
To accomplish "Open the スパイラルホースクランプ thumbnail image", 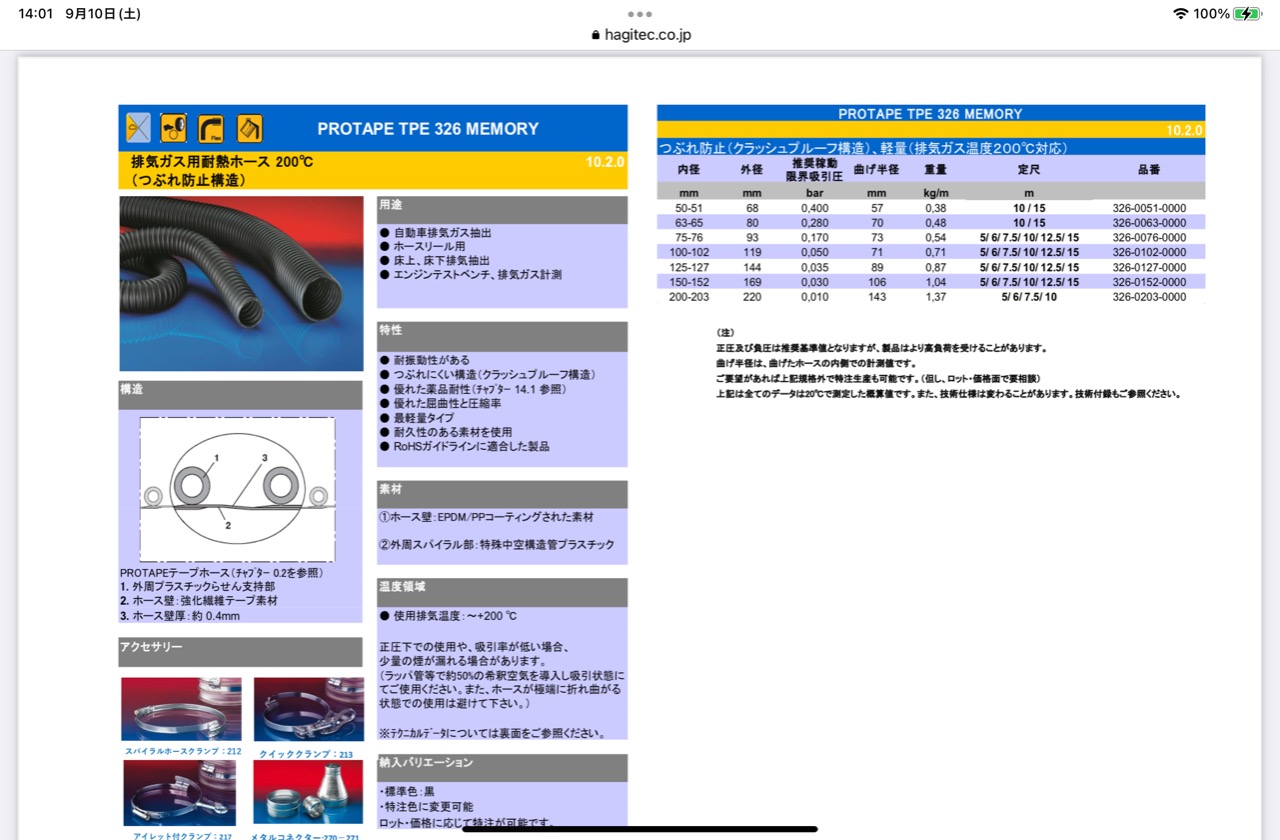I will 181,710.
